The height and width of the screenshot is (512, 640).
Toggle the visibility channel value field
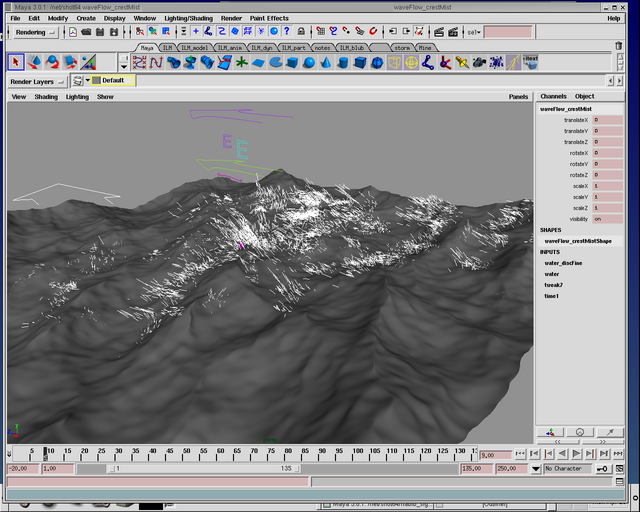[x=607, y=218]
